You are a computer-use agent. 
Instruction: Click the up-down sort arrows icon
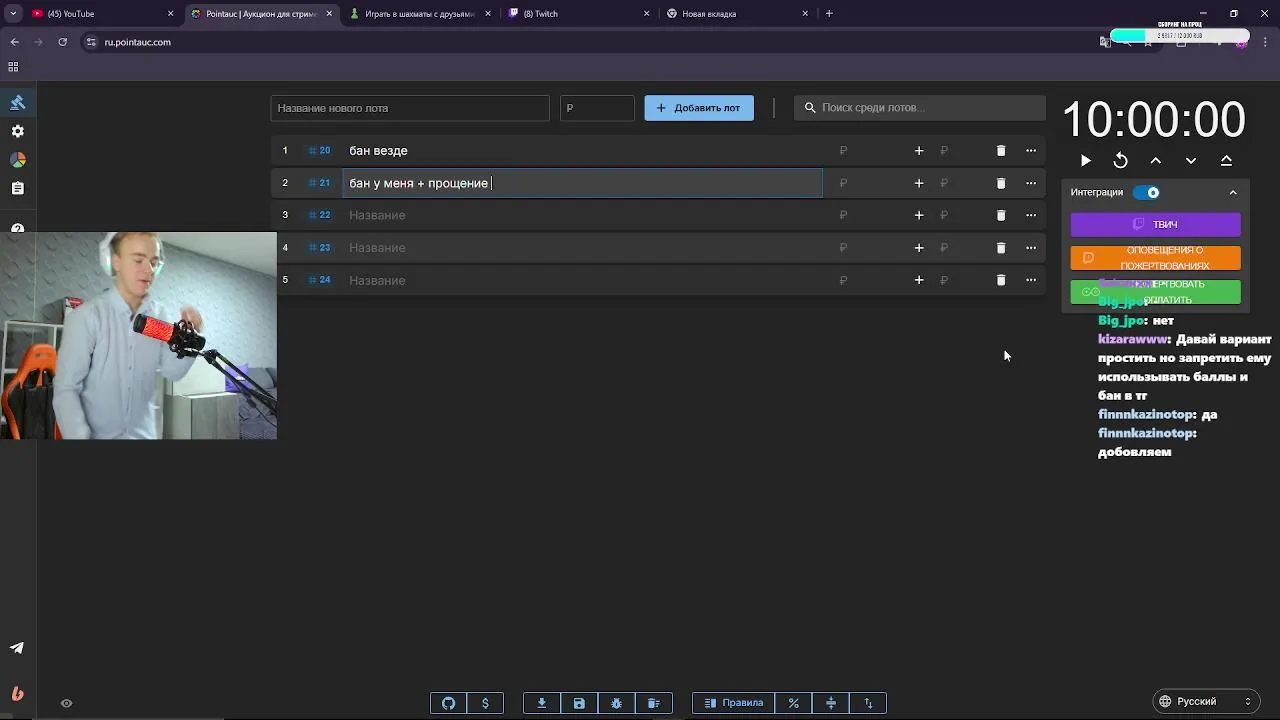(x=868, y=703)
